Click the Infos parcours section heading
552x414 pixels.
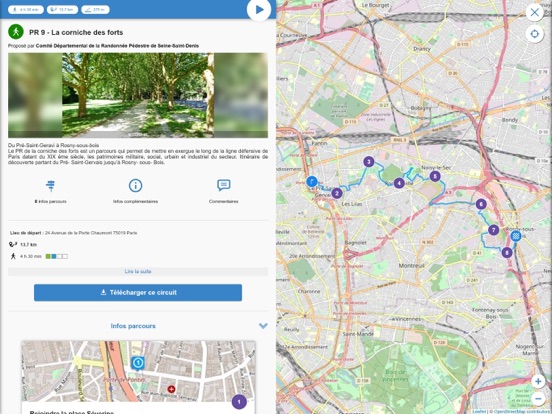pos(133,326)
